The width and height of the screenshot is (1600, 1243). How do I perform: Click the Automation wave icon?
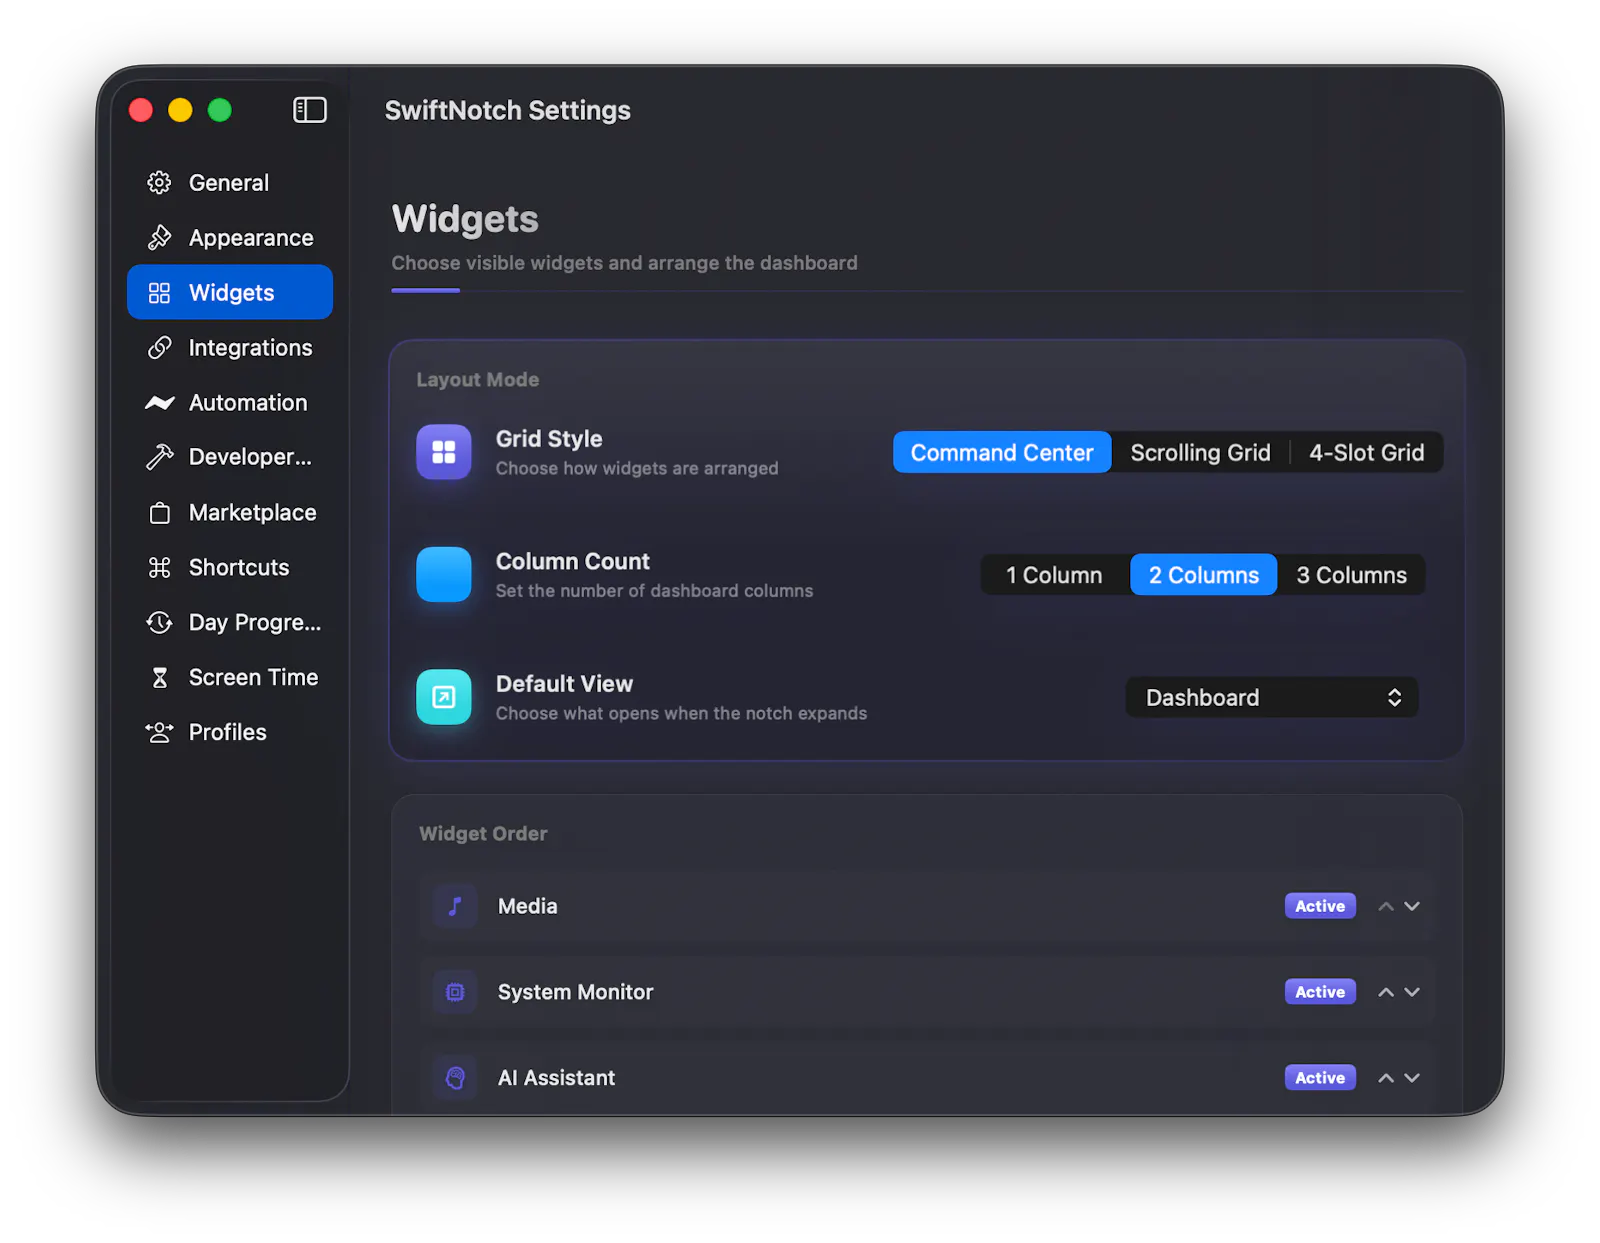[x=159, y=403]
